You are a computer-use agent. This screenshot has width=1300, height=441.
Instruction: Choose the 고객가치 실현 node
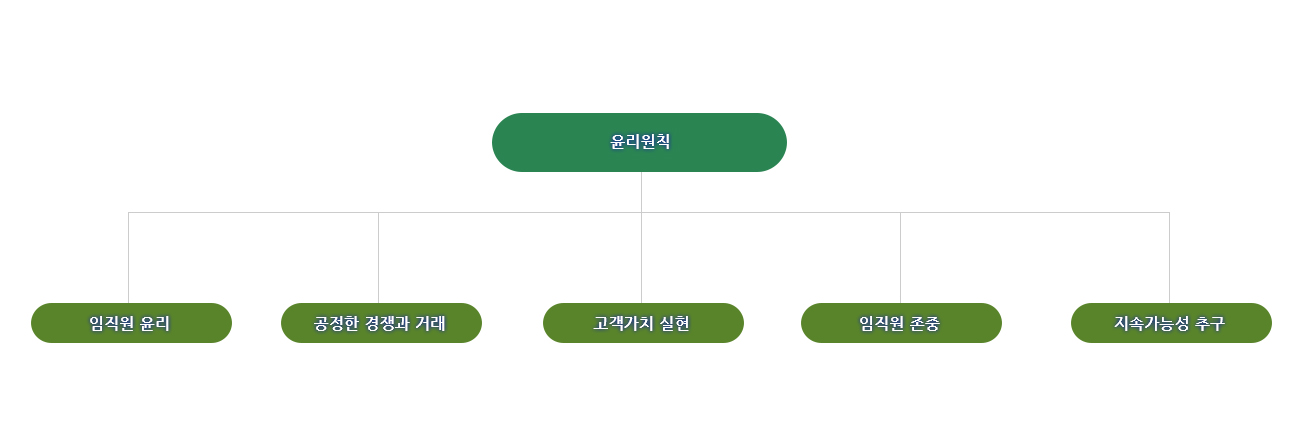click(643, 323)
